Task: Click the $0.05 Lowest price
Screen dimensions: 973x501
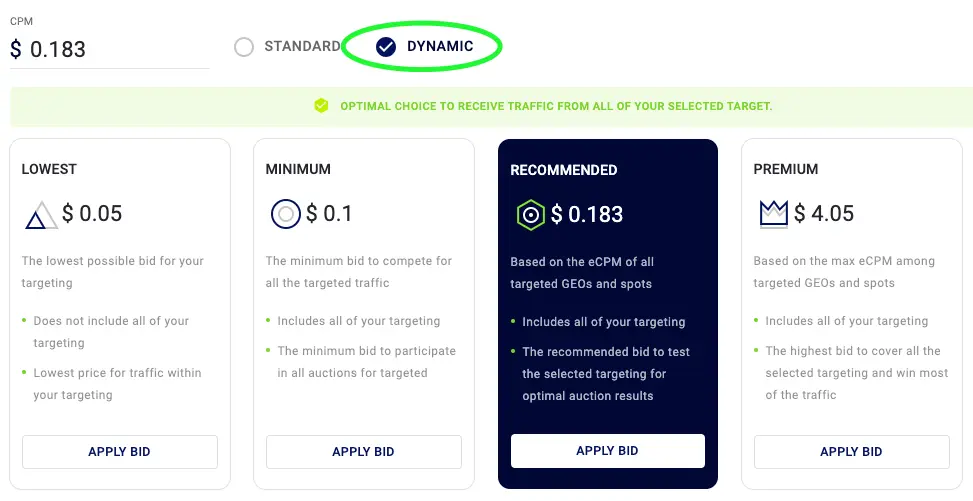Action: coord(92,214)
